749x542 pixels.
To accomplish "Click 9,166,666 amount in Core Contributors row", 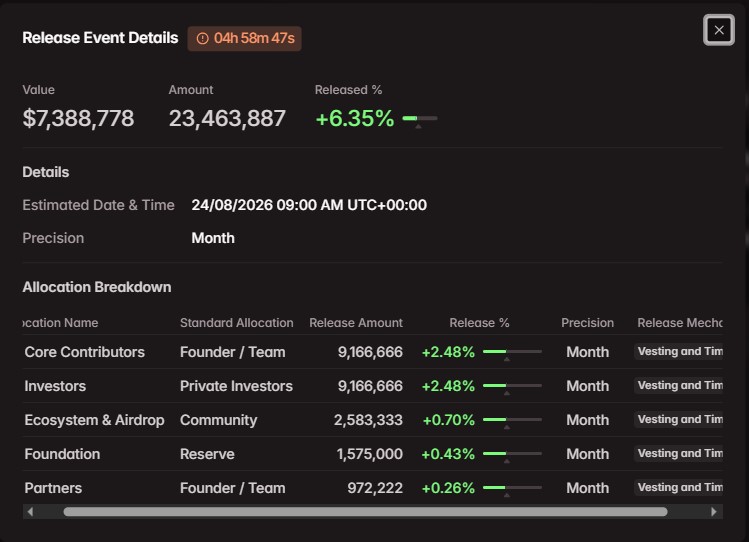I will coord(370,352).
